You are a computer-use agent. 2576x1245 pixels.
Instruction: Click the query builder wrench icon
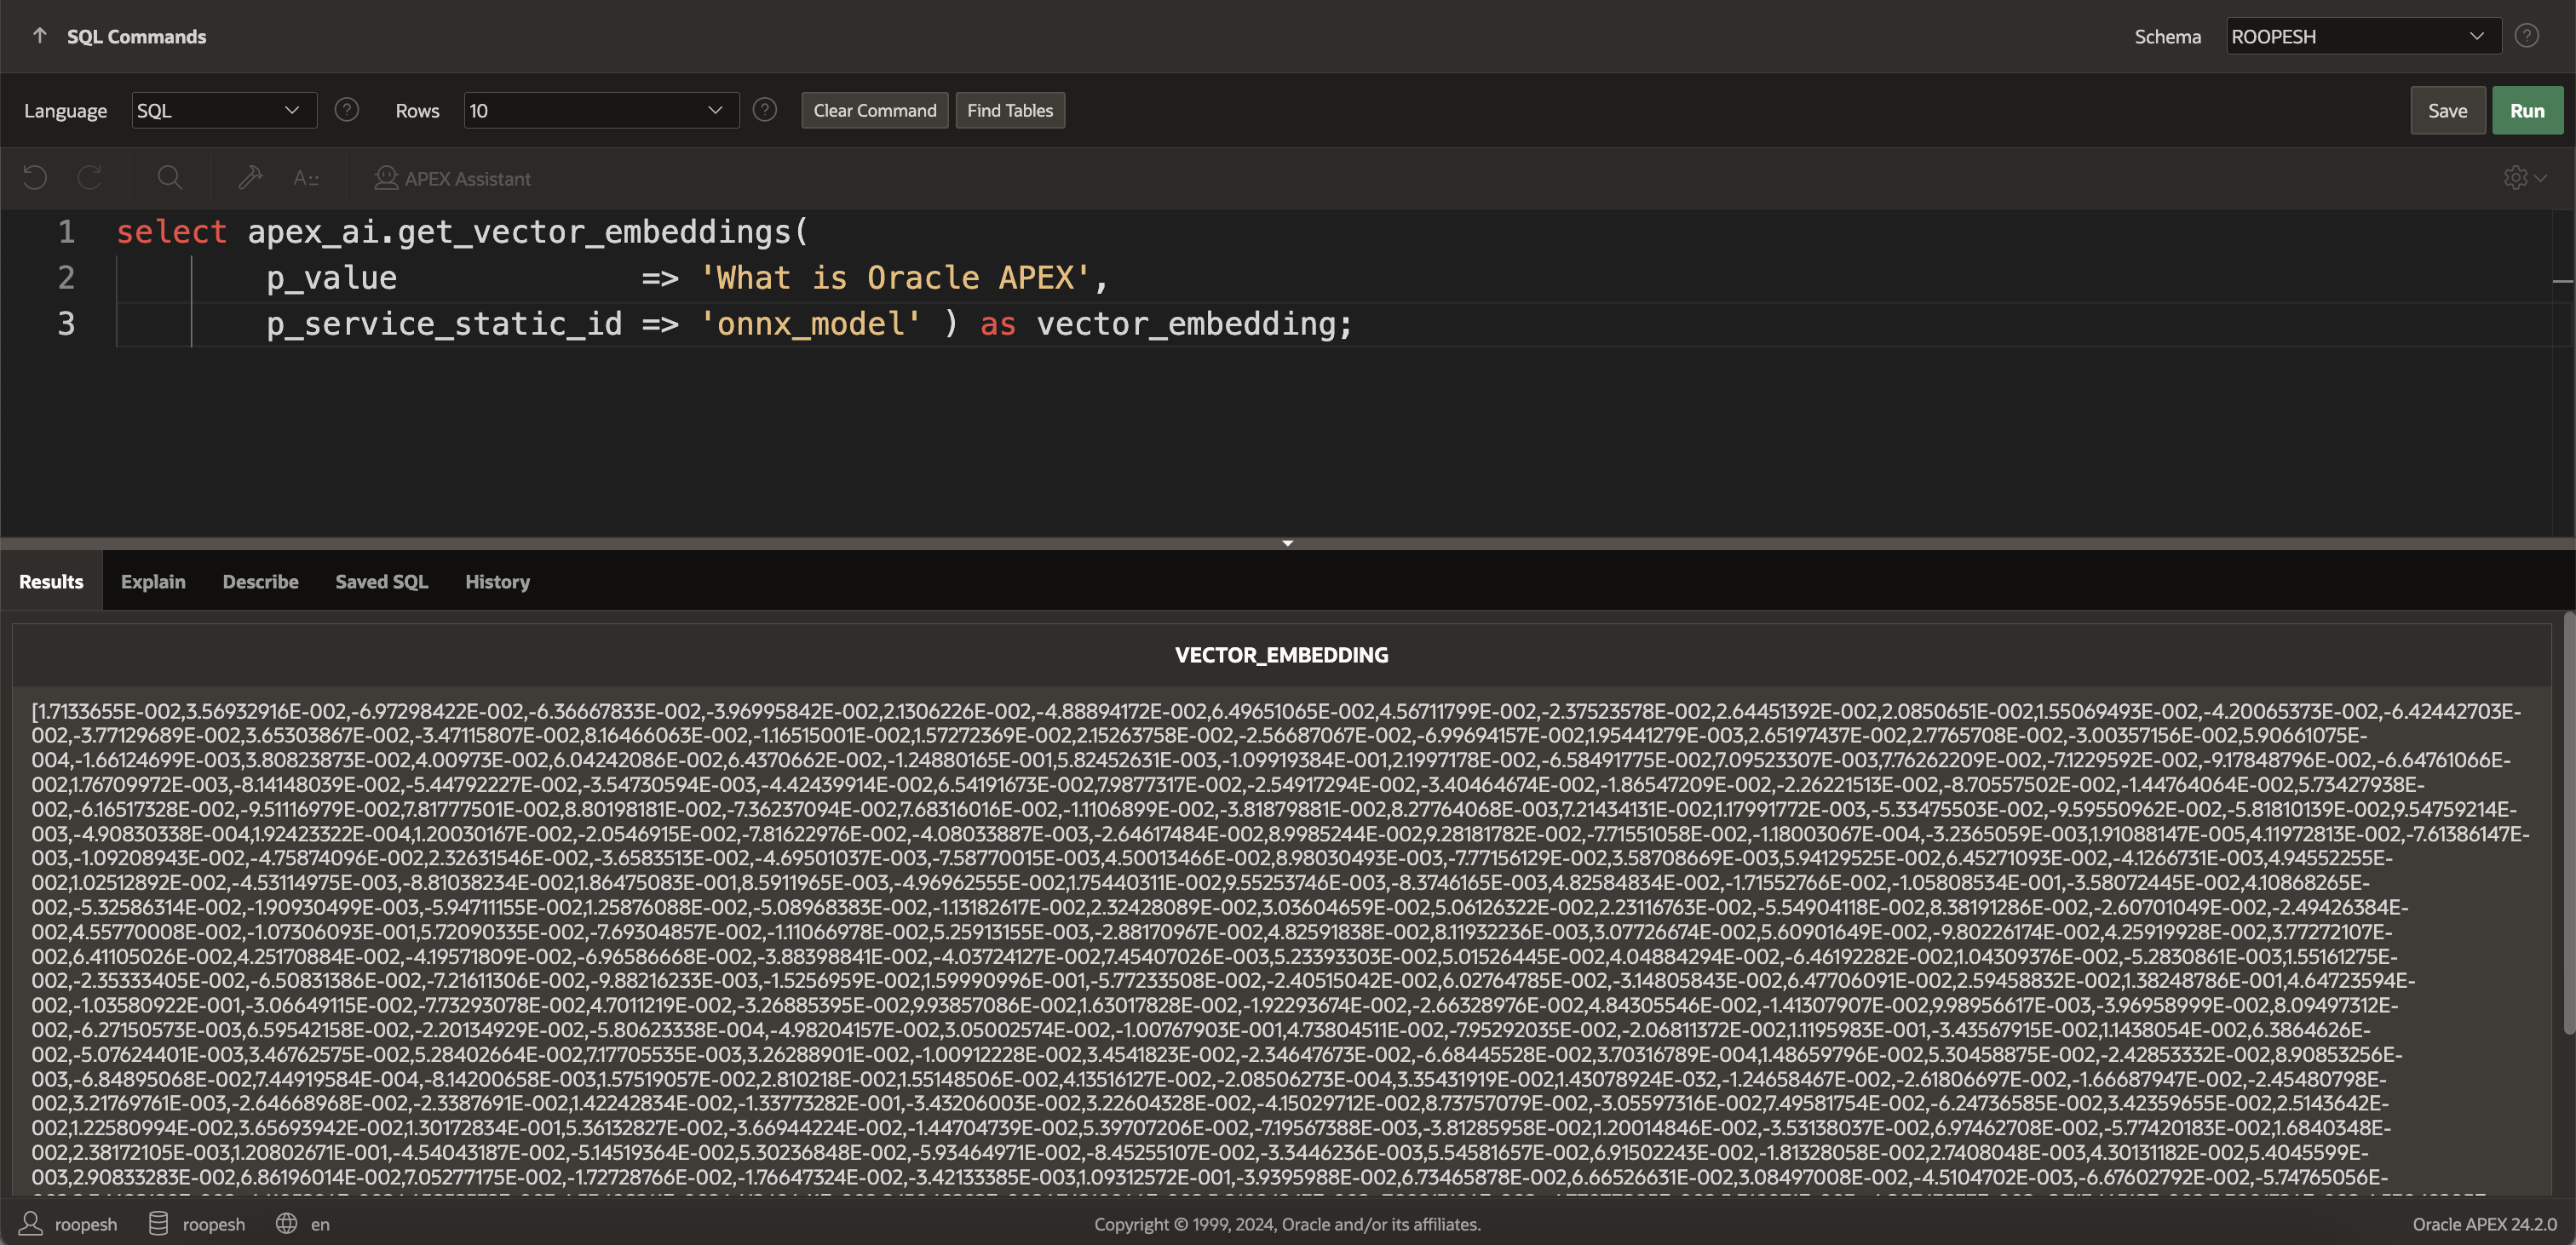(x=250, y=178)
